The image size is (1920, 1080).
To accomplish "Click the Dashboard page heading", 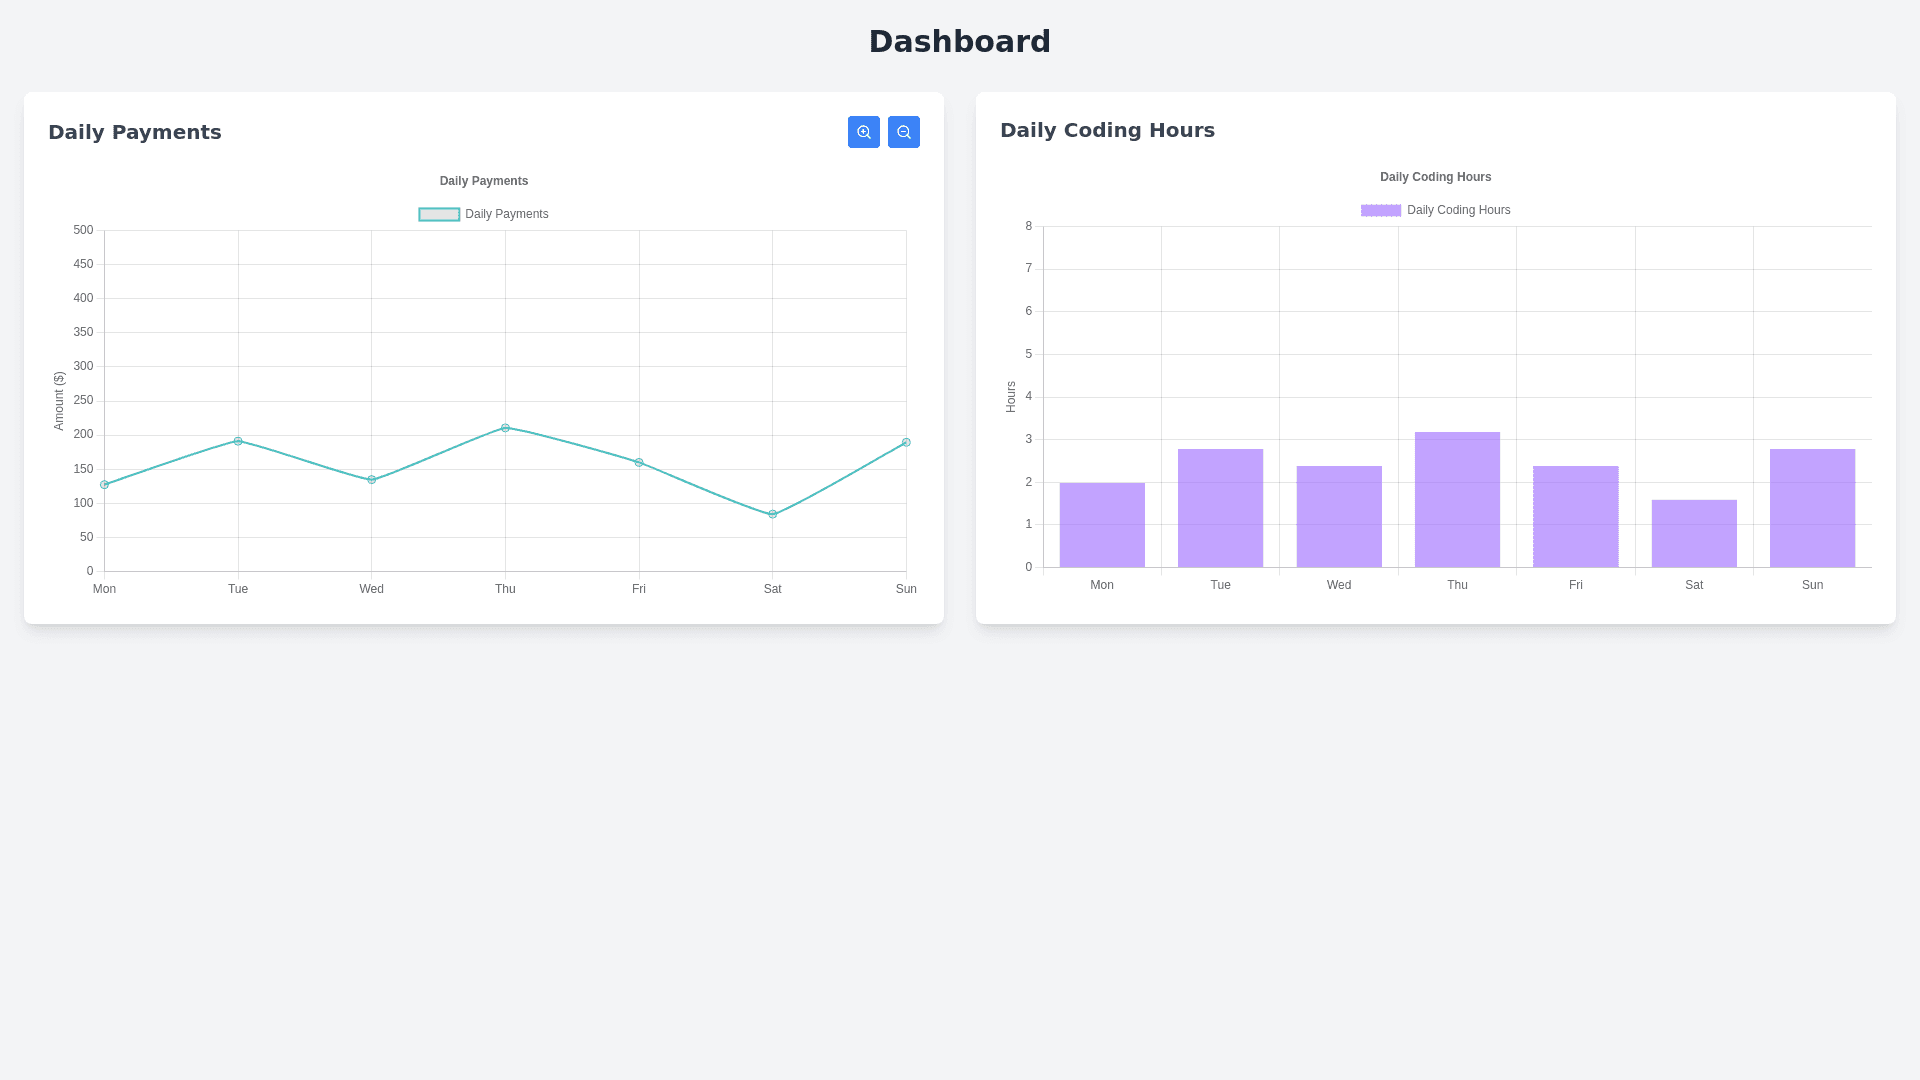I will coord(959,41).
